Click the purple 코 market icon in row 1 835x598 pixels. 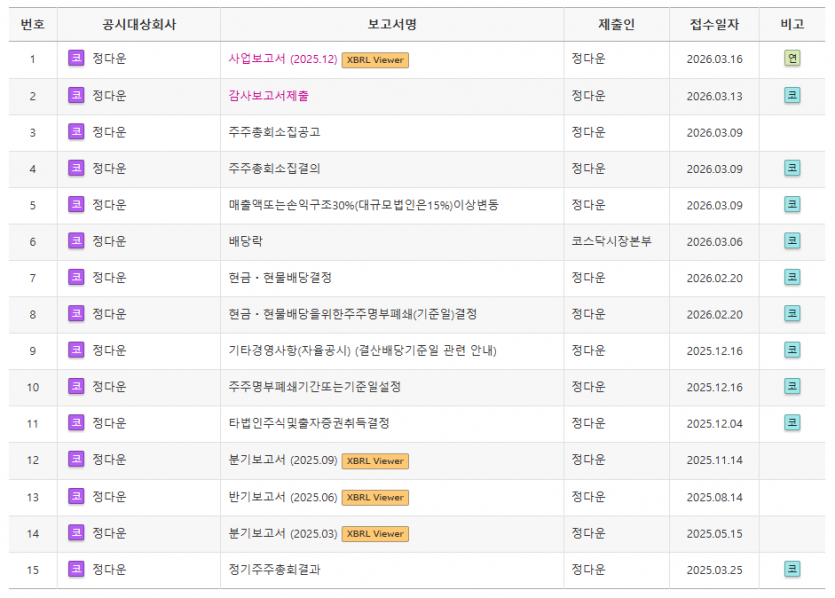(x=76, y=59)
